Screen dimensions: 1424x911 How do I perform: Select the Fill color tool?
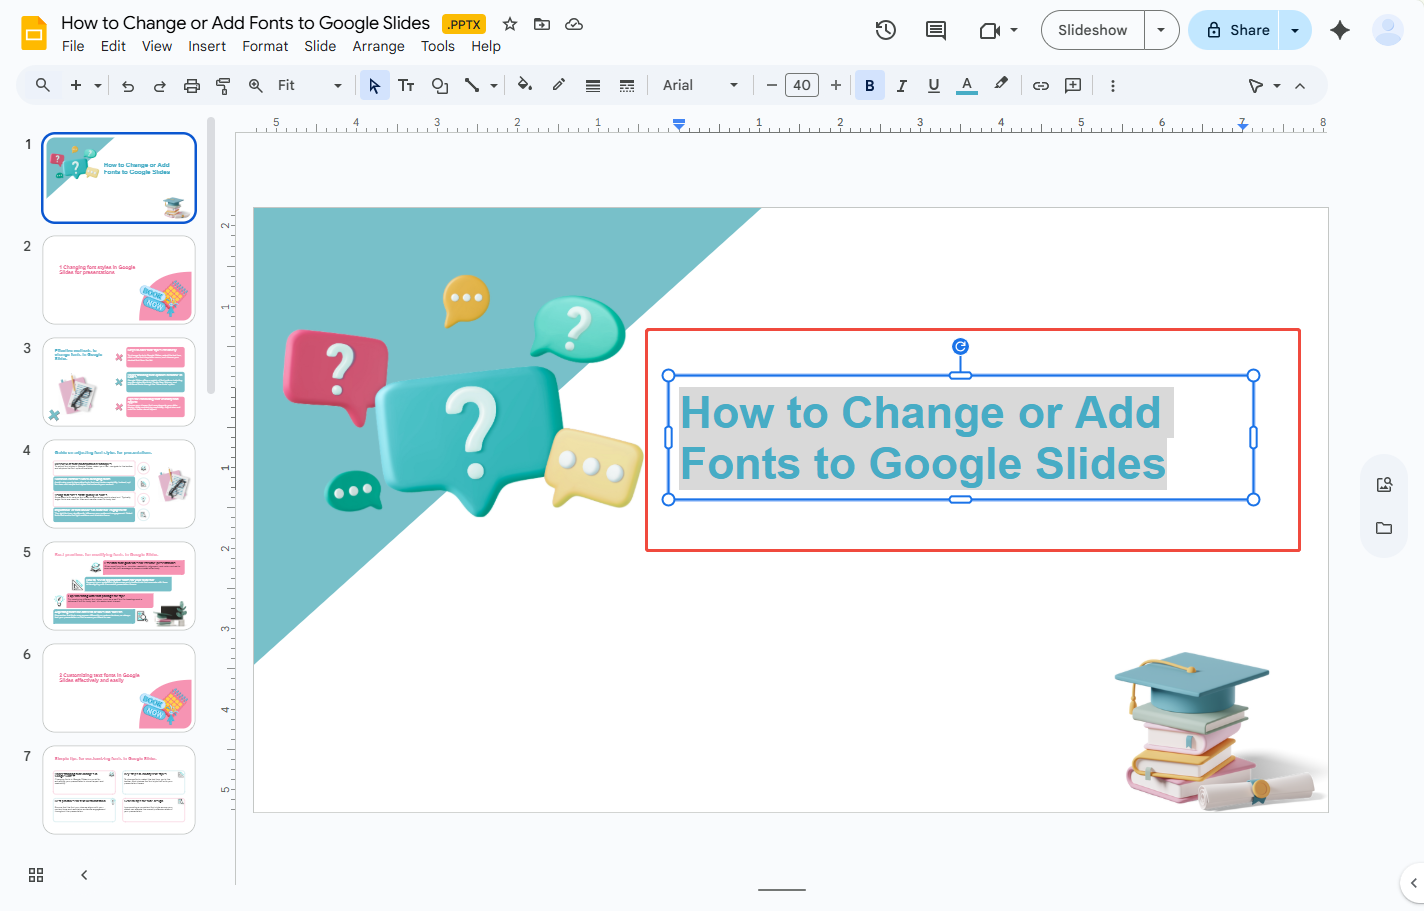click(x=524, y=85)
